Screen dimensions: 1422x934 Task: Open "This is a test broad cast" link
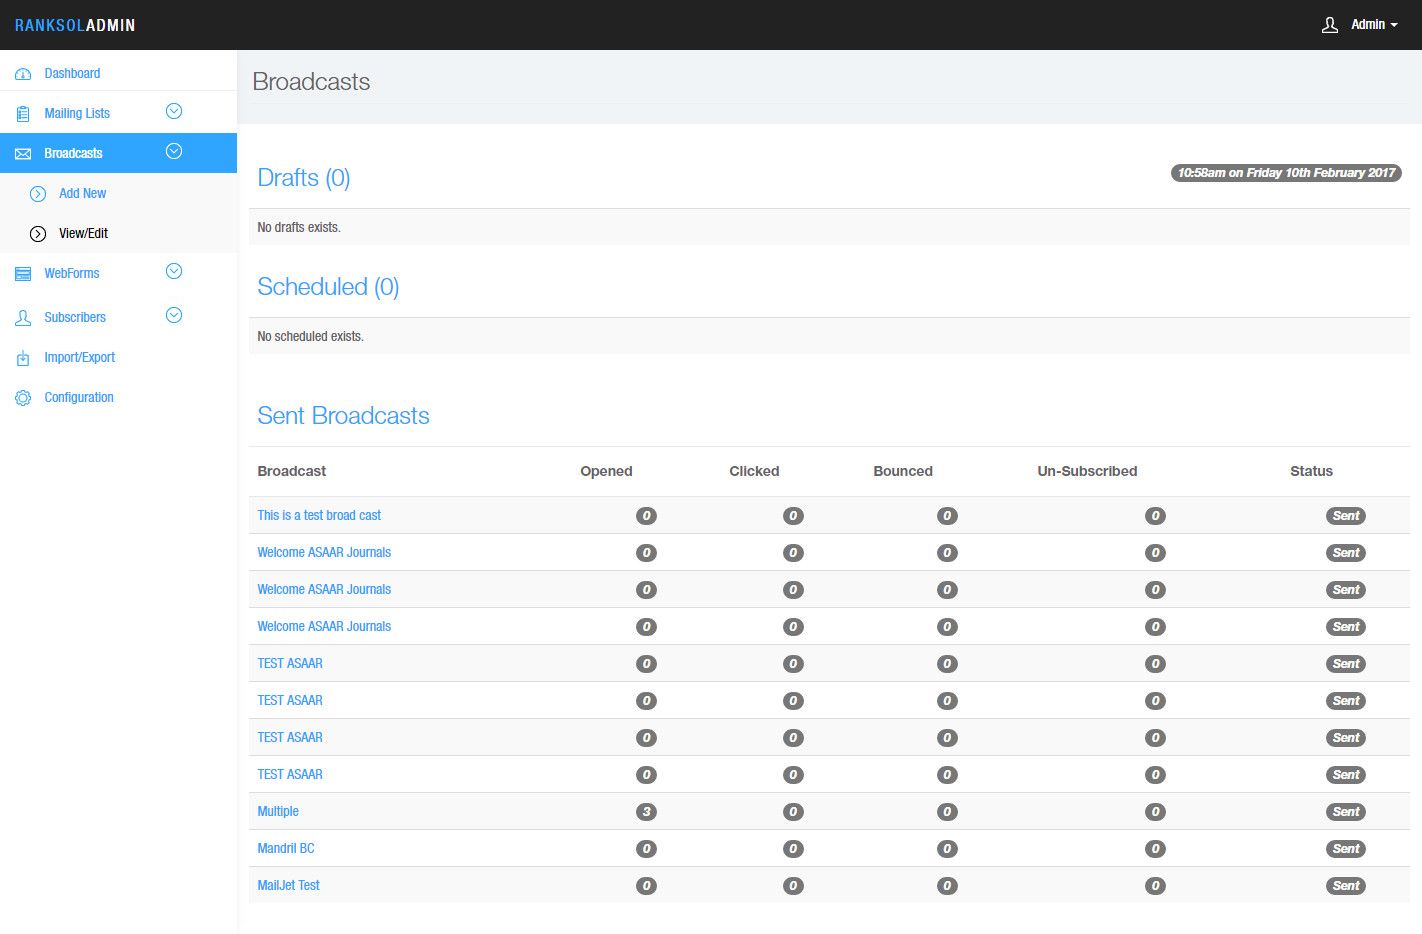[319, 515]
